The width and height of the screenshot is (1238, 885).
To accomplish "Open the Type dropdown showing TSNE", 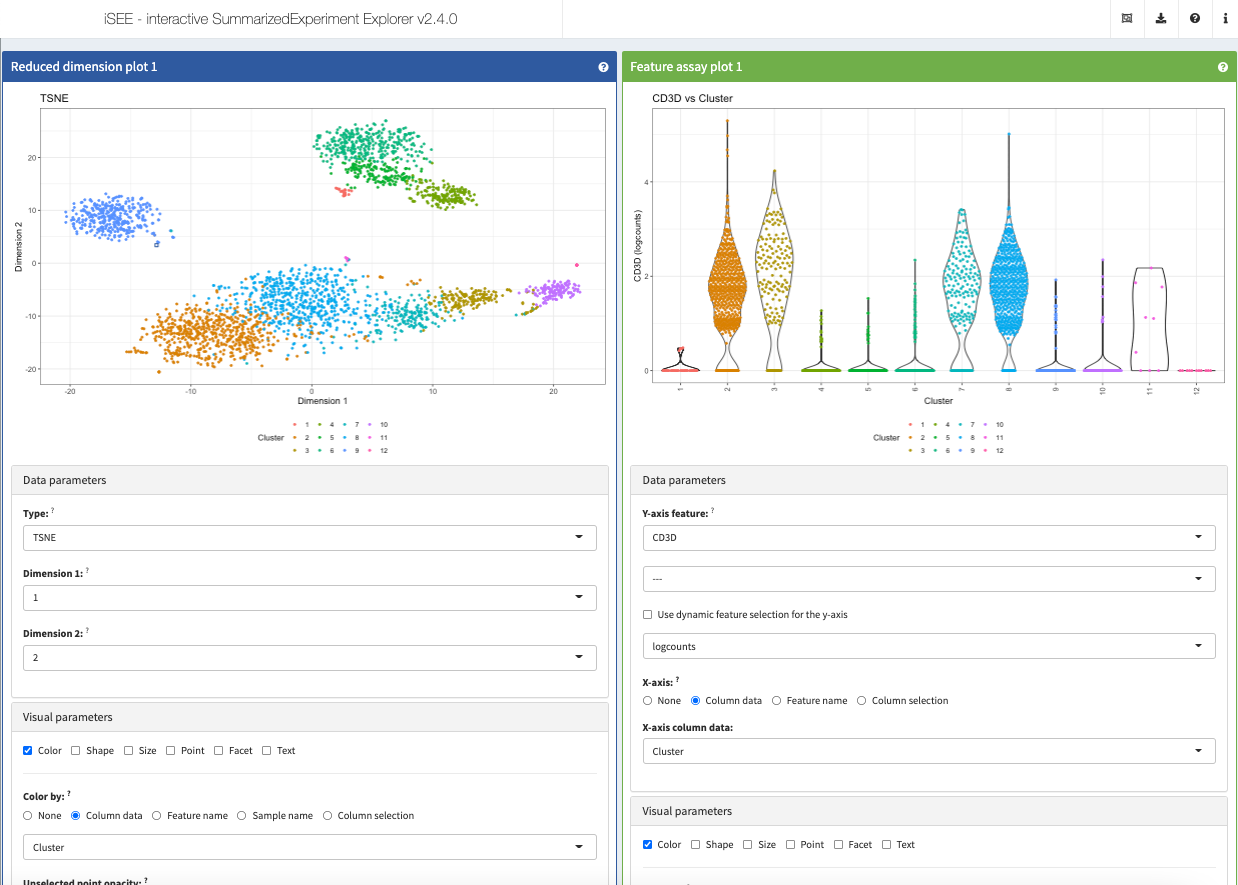I will click(309, 538).
